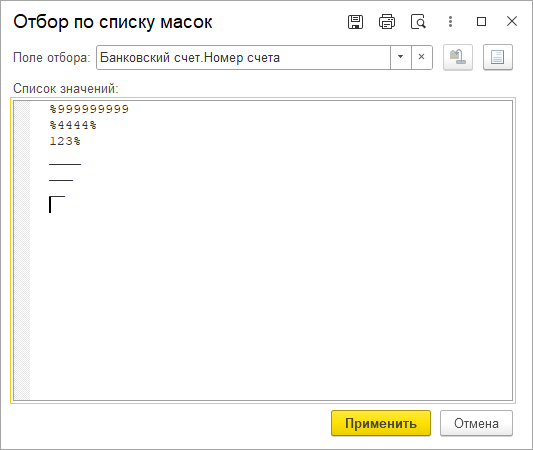The height and width of the screenshot is (450, 533).
Task: Save the mask list with diskette icon
Action: pyautogui.click(x=355, y=22)
